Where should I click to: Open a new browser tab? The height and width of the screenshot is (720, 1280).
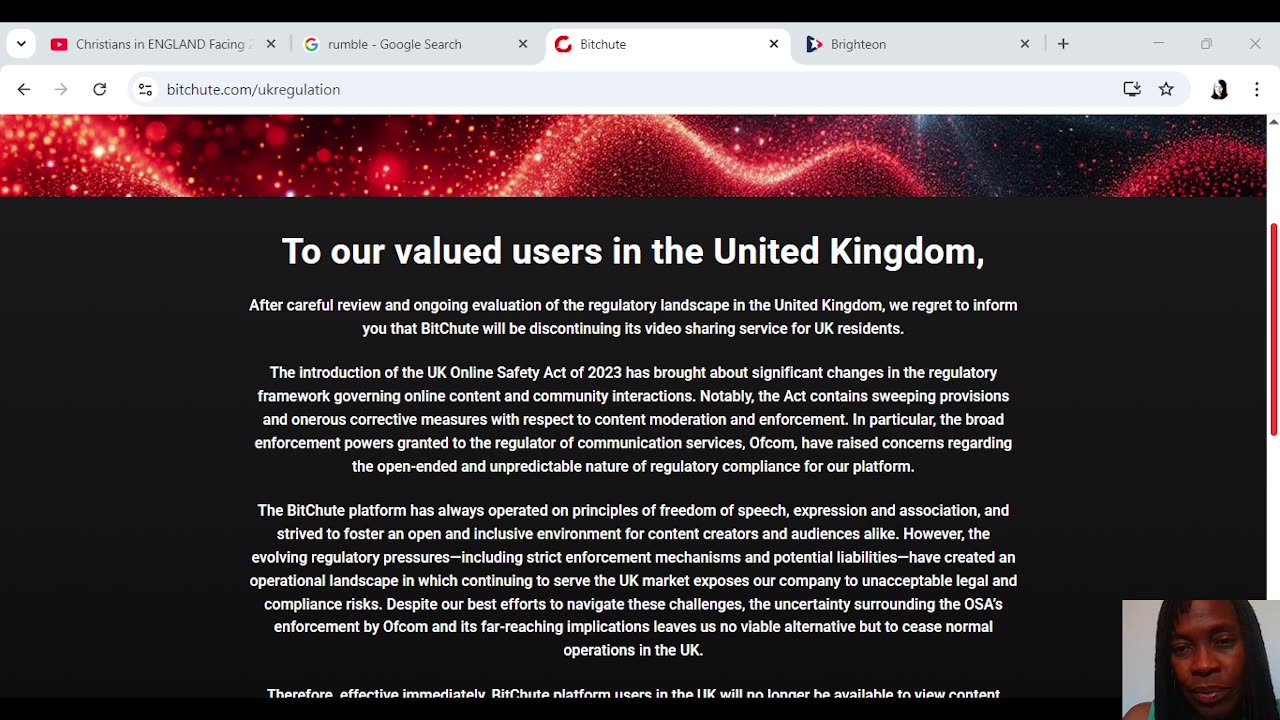pyautogui.click(x=1063, y=44)
